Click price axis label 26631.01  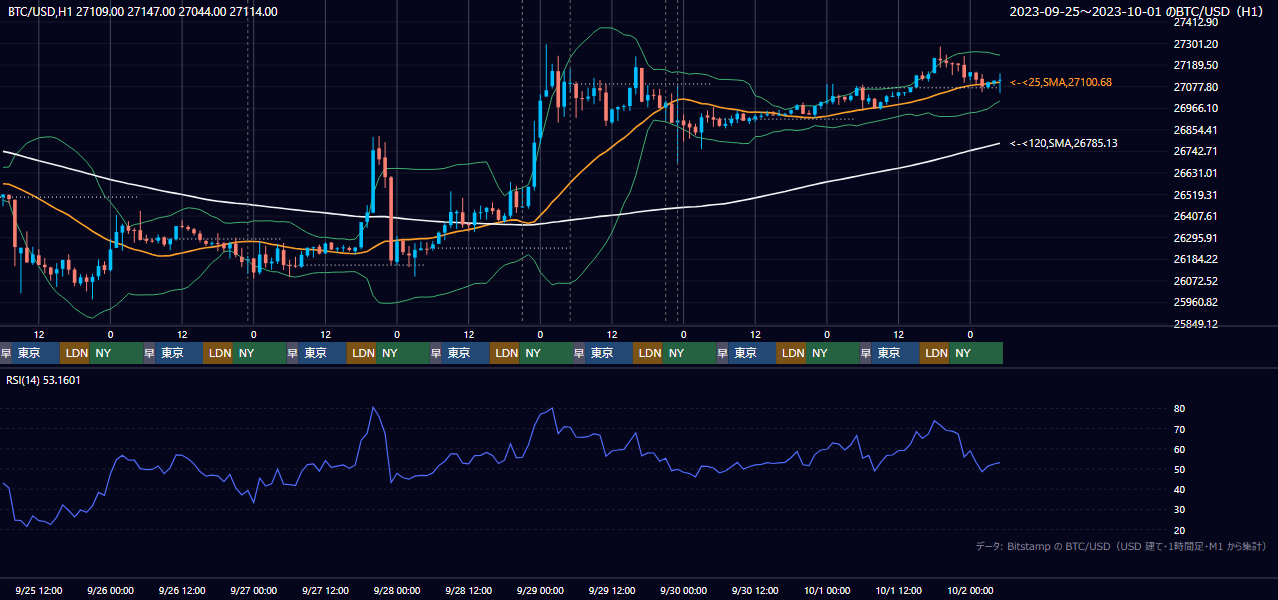1195,173
